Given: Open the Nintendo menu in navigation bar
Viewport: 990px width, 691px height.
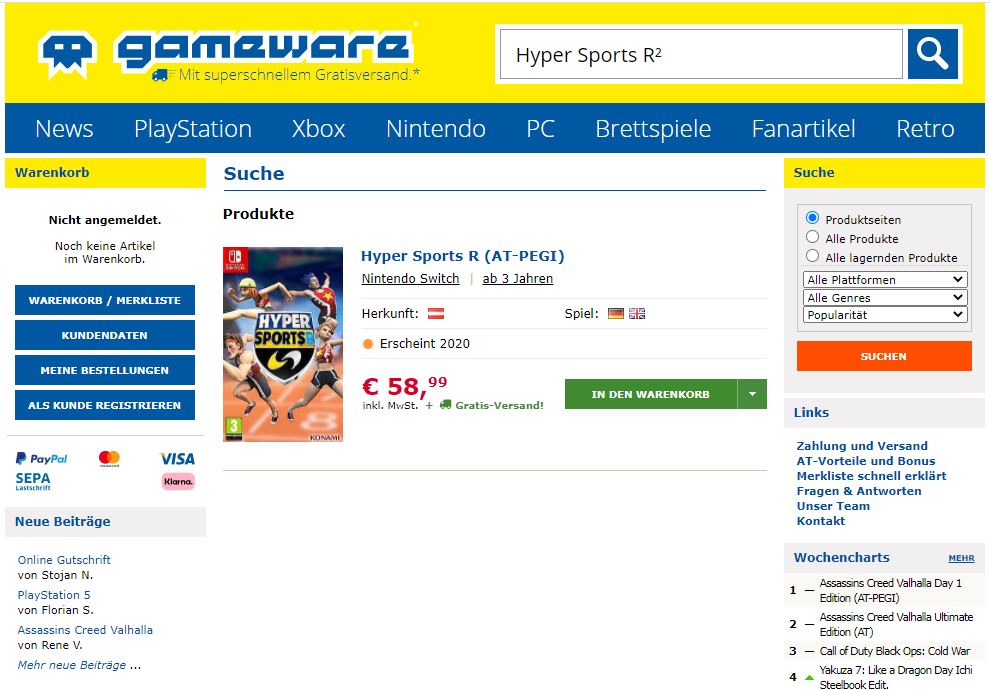Looking at the screenshot, I should tap(436, 128).
